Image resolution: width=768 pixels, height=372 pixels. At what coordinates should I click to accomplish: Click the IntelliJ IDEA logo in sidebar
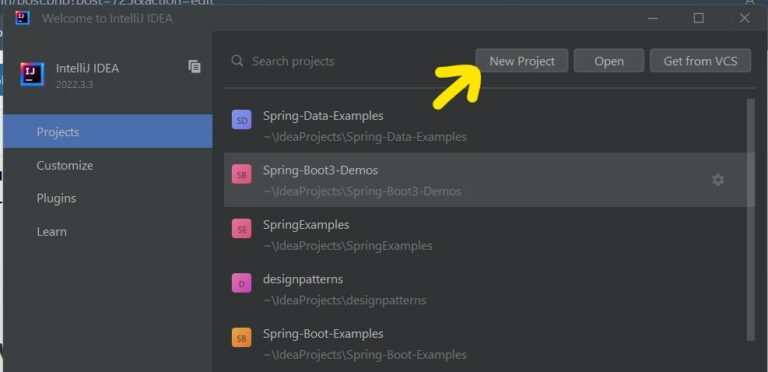point(32,74)
